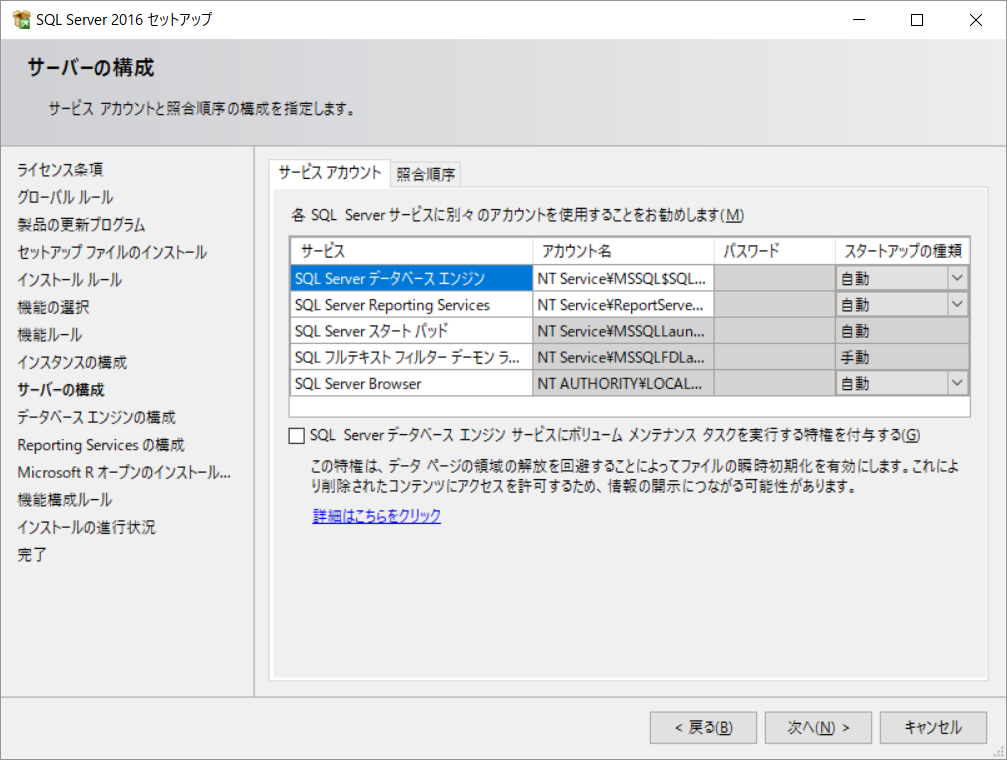Click the < 戻る(B) button

click(x=703, y=727)
